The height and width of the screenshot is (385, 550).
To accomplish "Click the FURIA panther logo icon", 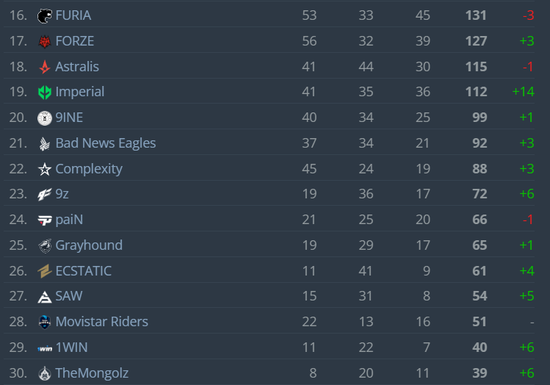I will (45, 16).
